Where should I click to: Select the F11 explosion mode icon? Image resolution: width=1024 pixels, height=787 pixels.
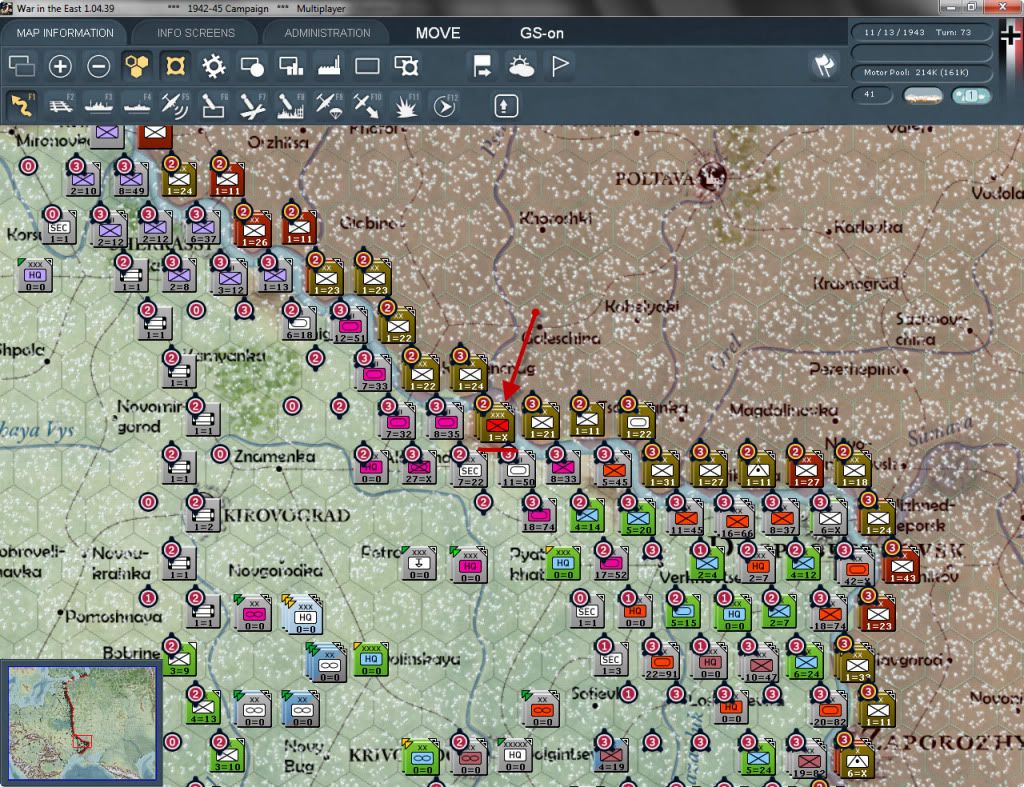point(406,105)
